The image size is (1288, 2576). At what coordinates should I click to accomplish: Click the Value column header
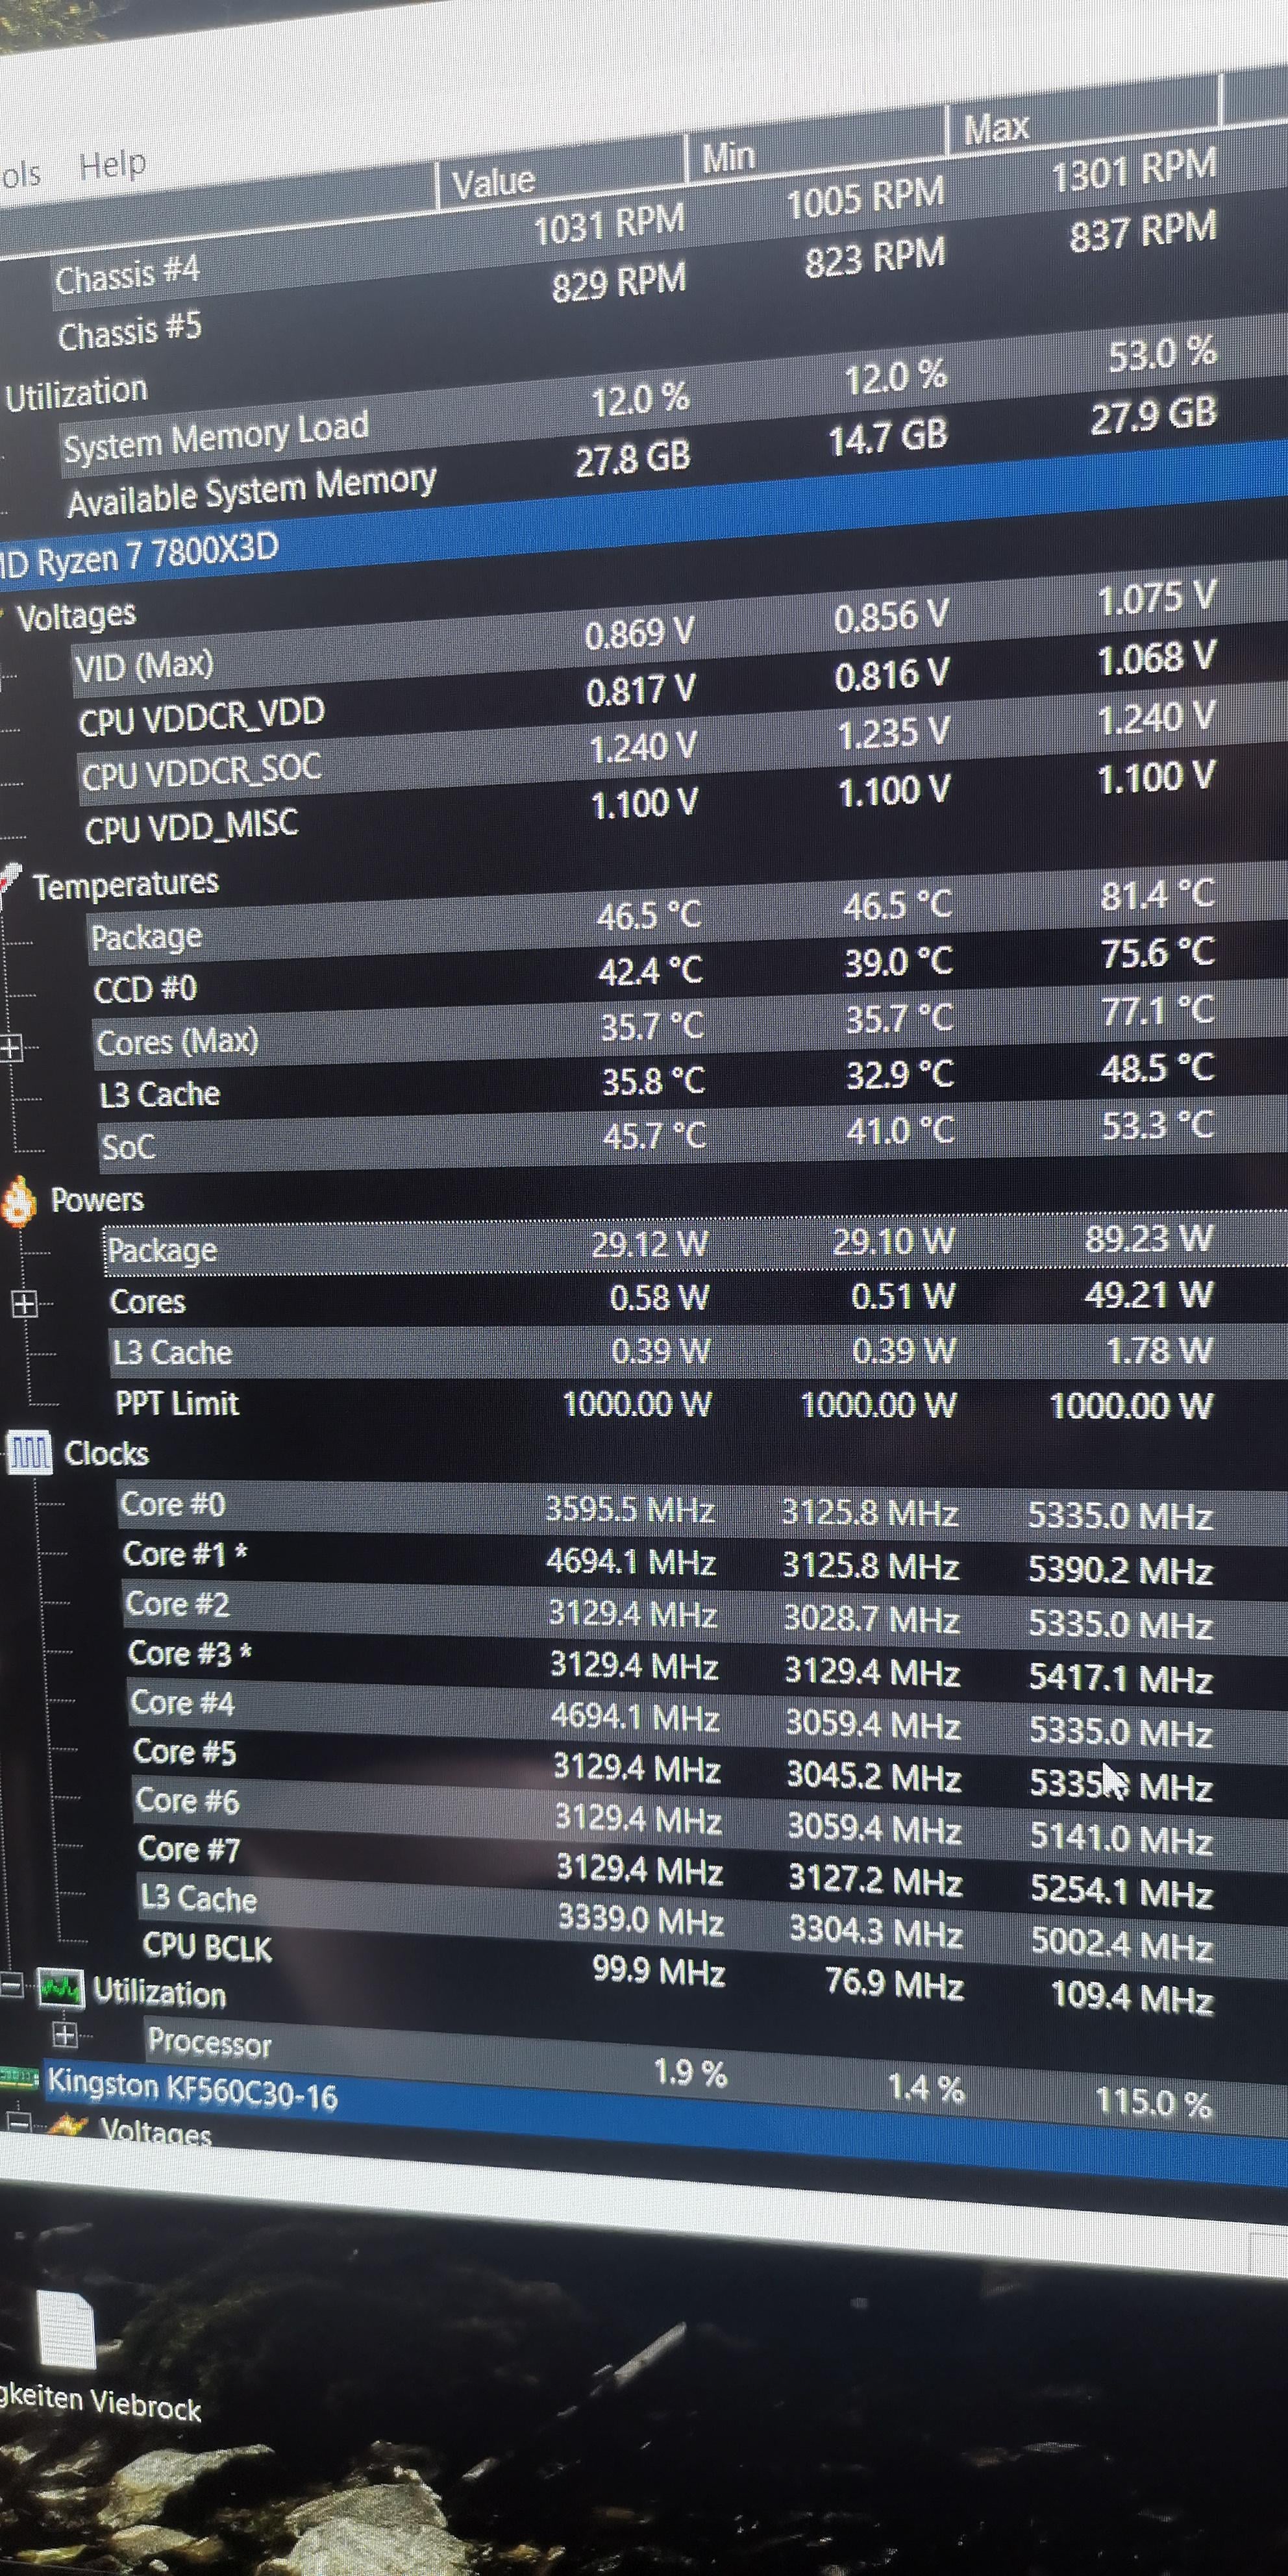(494, 183)
